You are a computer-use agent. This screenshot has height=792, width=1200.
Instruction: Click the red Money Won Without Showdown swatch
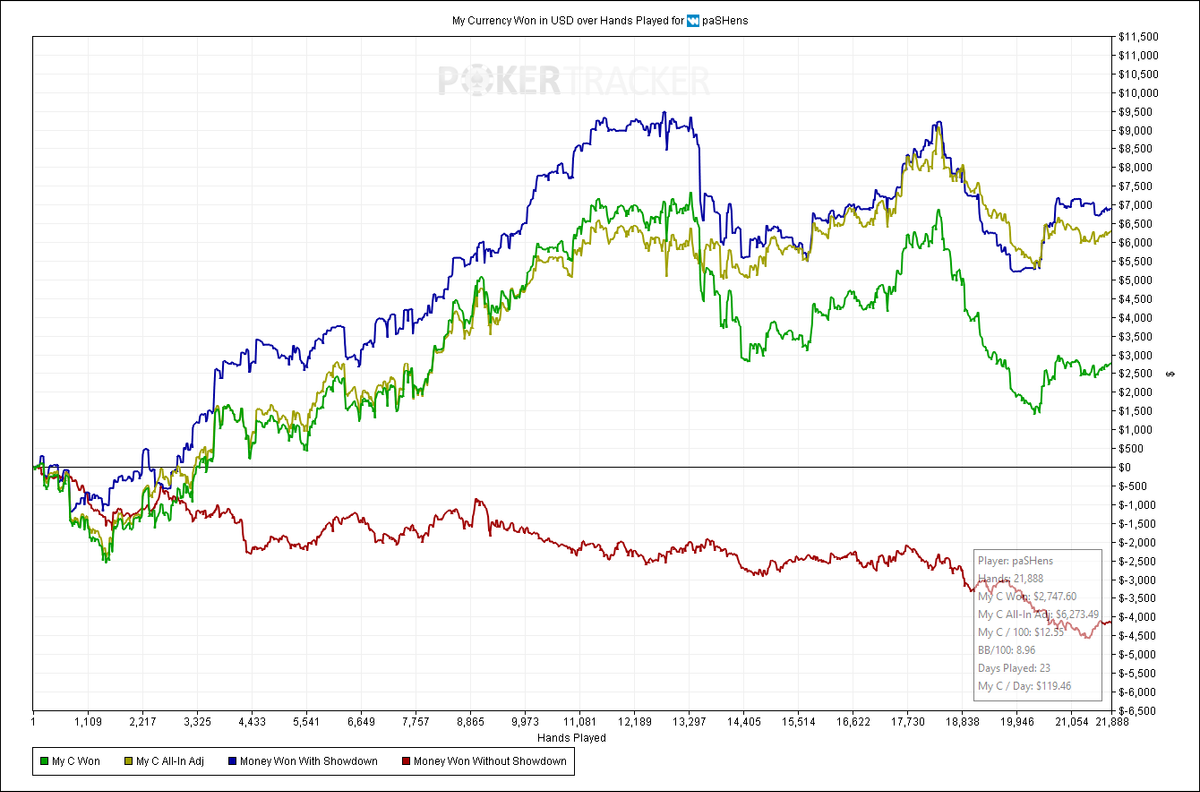click(x=405, y=762)
